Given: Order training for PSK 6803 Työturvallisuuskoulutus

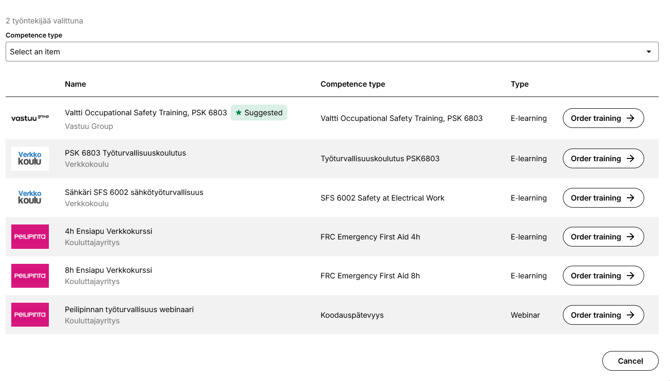Looking at the screenshot, I should click(603, 158).
